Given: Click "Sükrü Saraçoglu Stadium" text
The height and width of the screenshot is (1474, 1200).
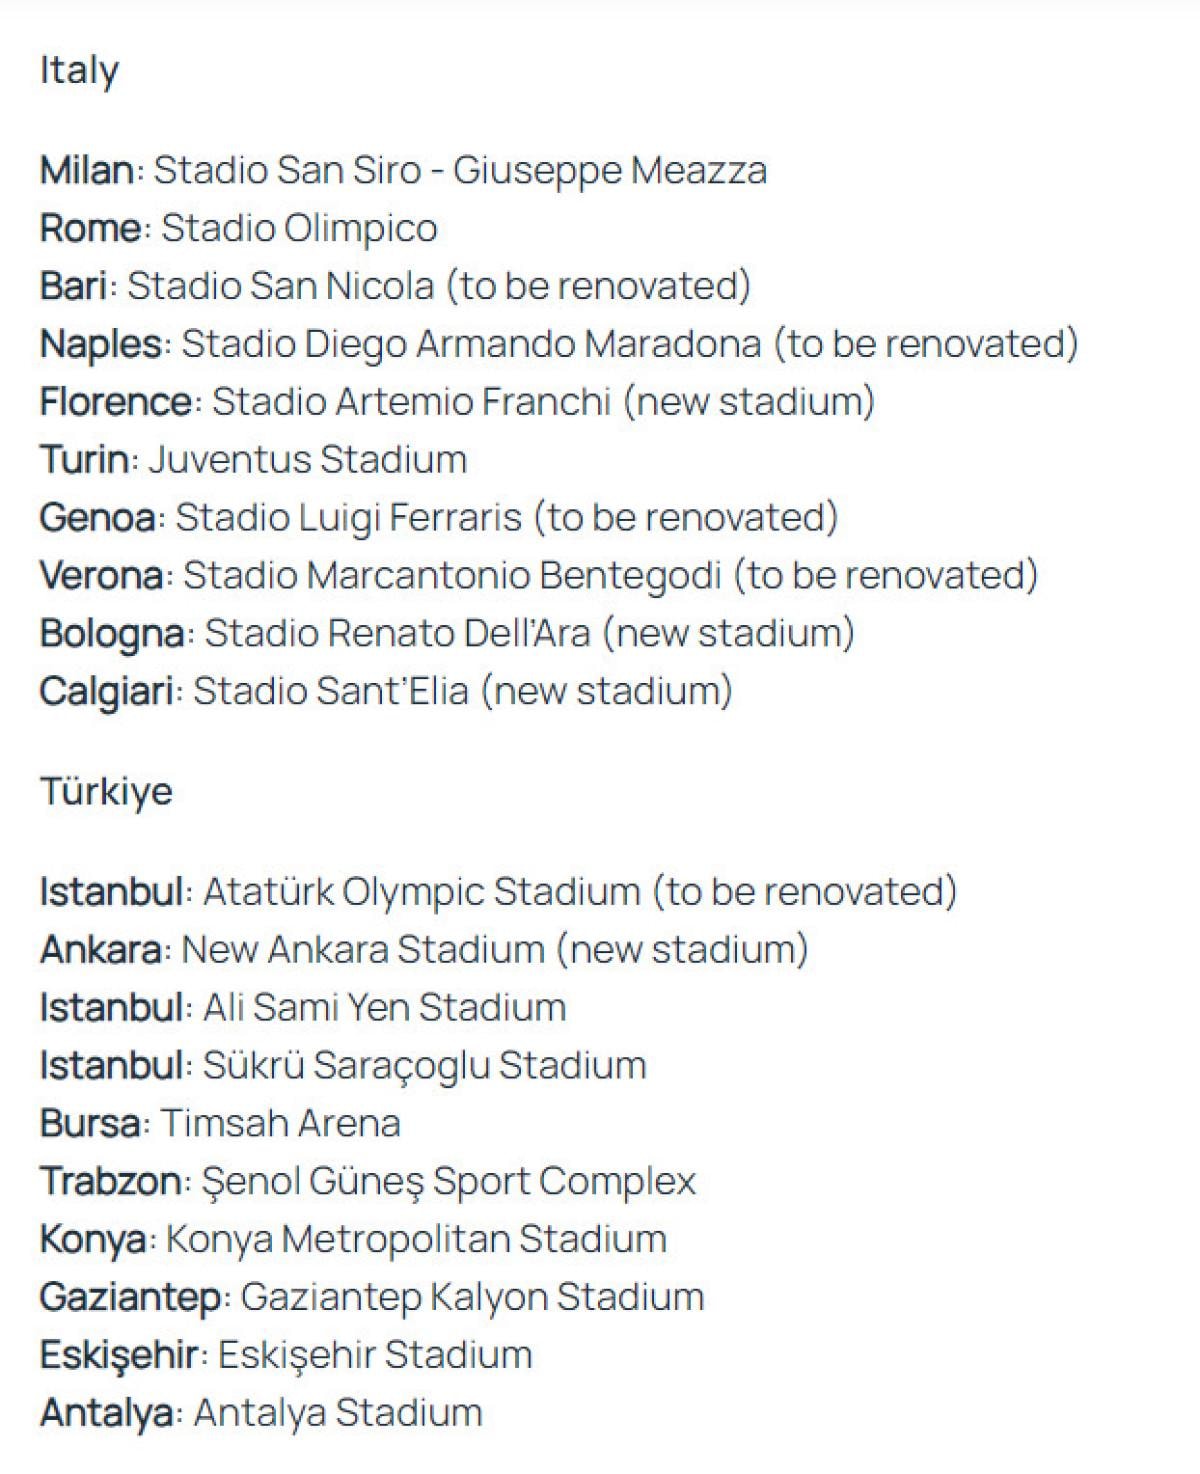Looking at the screenshot, I should [424, 1066].
